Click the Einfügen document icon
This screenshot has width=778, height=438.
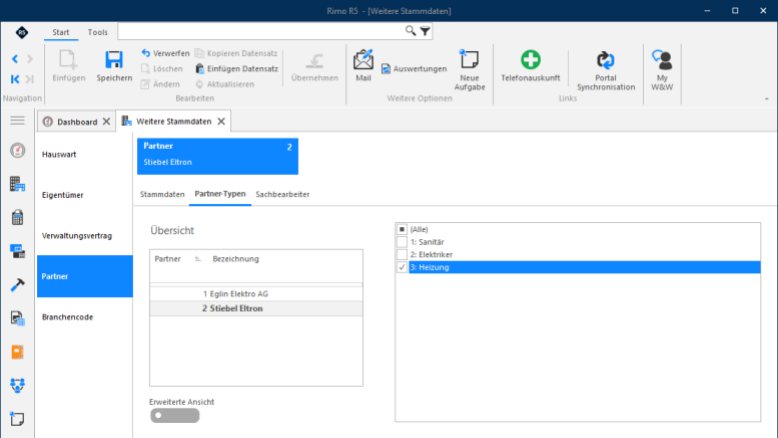[x=68, y=60]
